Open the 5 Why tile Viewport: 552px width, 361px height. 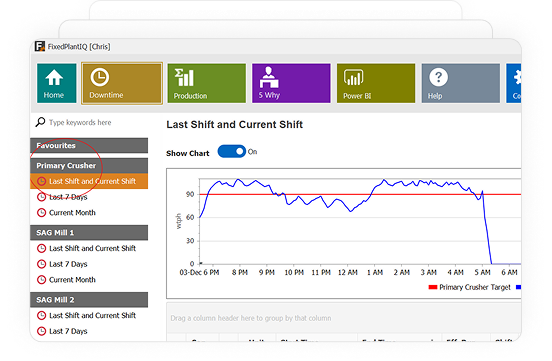pyautogui.click(x=291, y=83)
